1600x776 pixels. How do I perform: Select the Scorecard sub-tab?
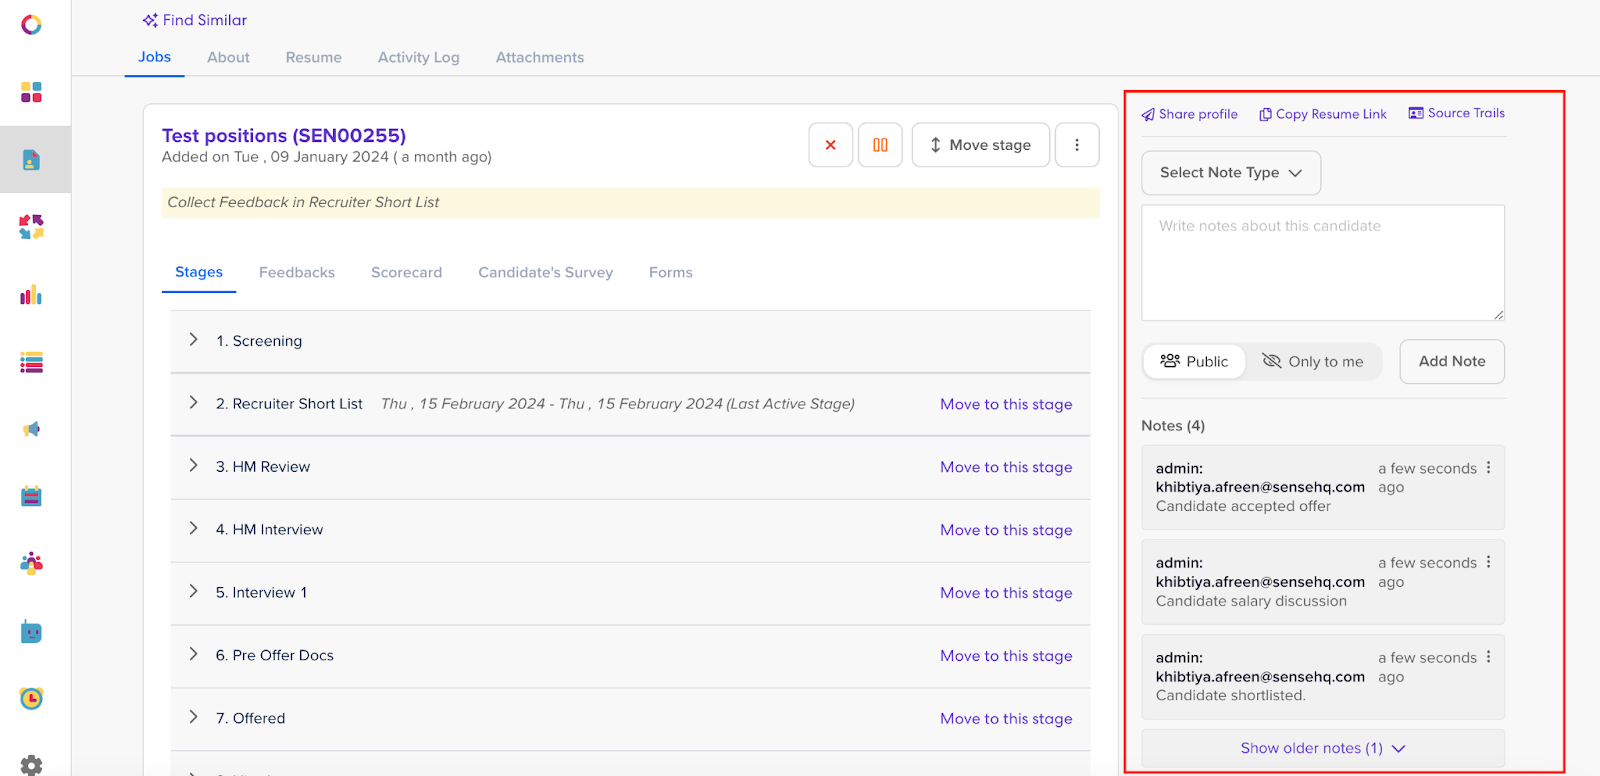click(x=406, y=272)
